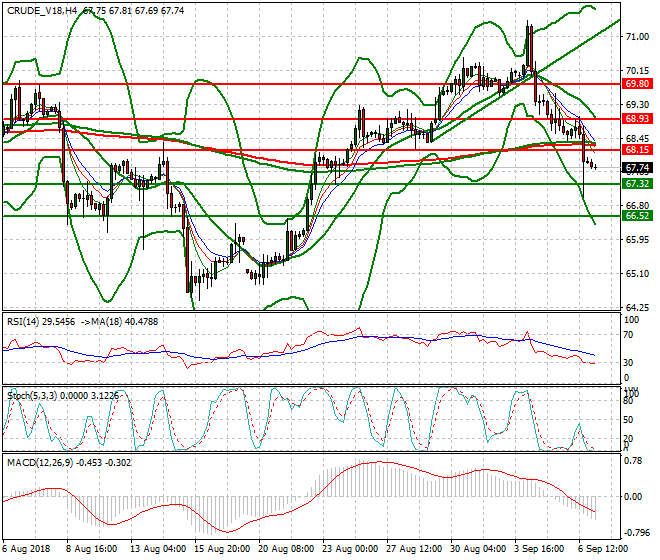Click the 30 Aug 04:00 time label

[478, 549]
